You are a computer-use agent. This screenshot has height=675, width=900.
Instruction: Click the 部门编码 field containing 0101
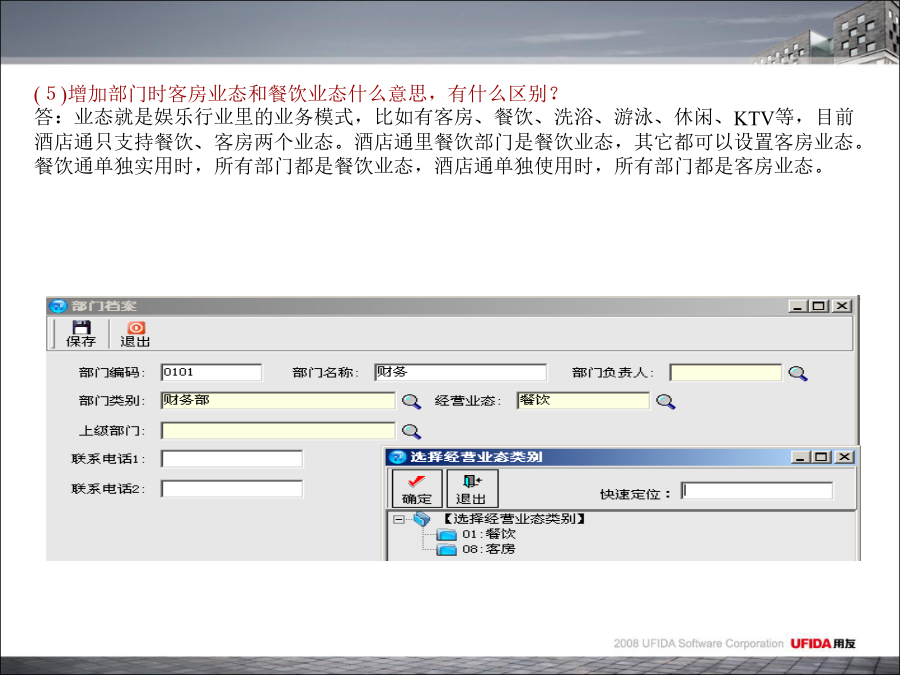click(x=211, y=372)
